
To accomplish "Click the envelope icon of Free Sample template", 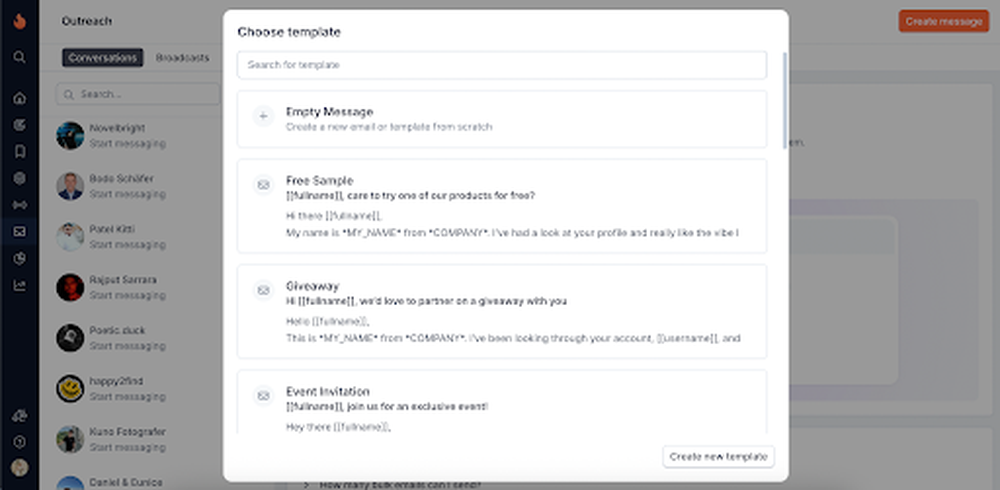I will [x=263, y=185].
